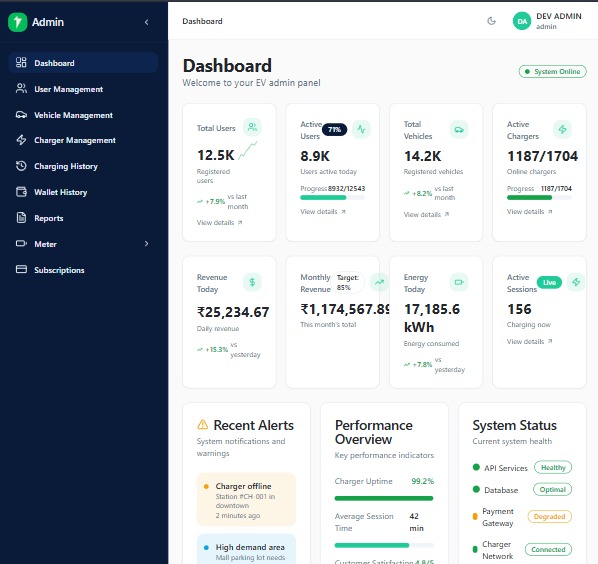Viewport: 598px width, 564px height.
Task: Click the Subscriptions card icon
Action: click(x=21, y=270)
